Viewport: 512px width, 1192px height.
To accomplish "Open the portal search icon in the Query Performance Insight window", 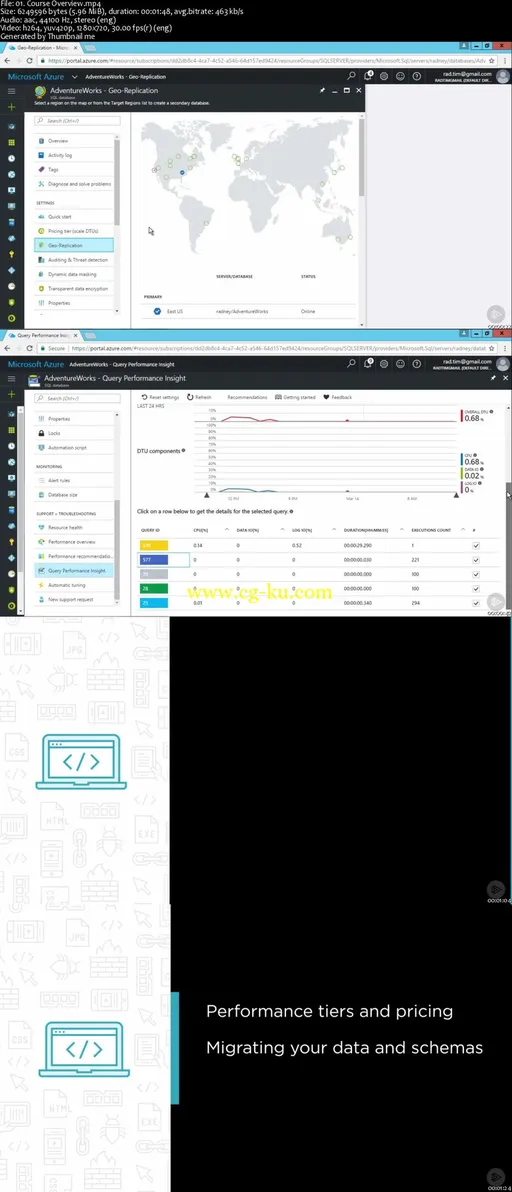I will tap(351, 363).
